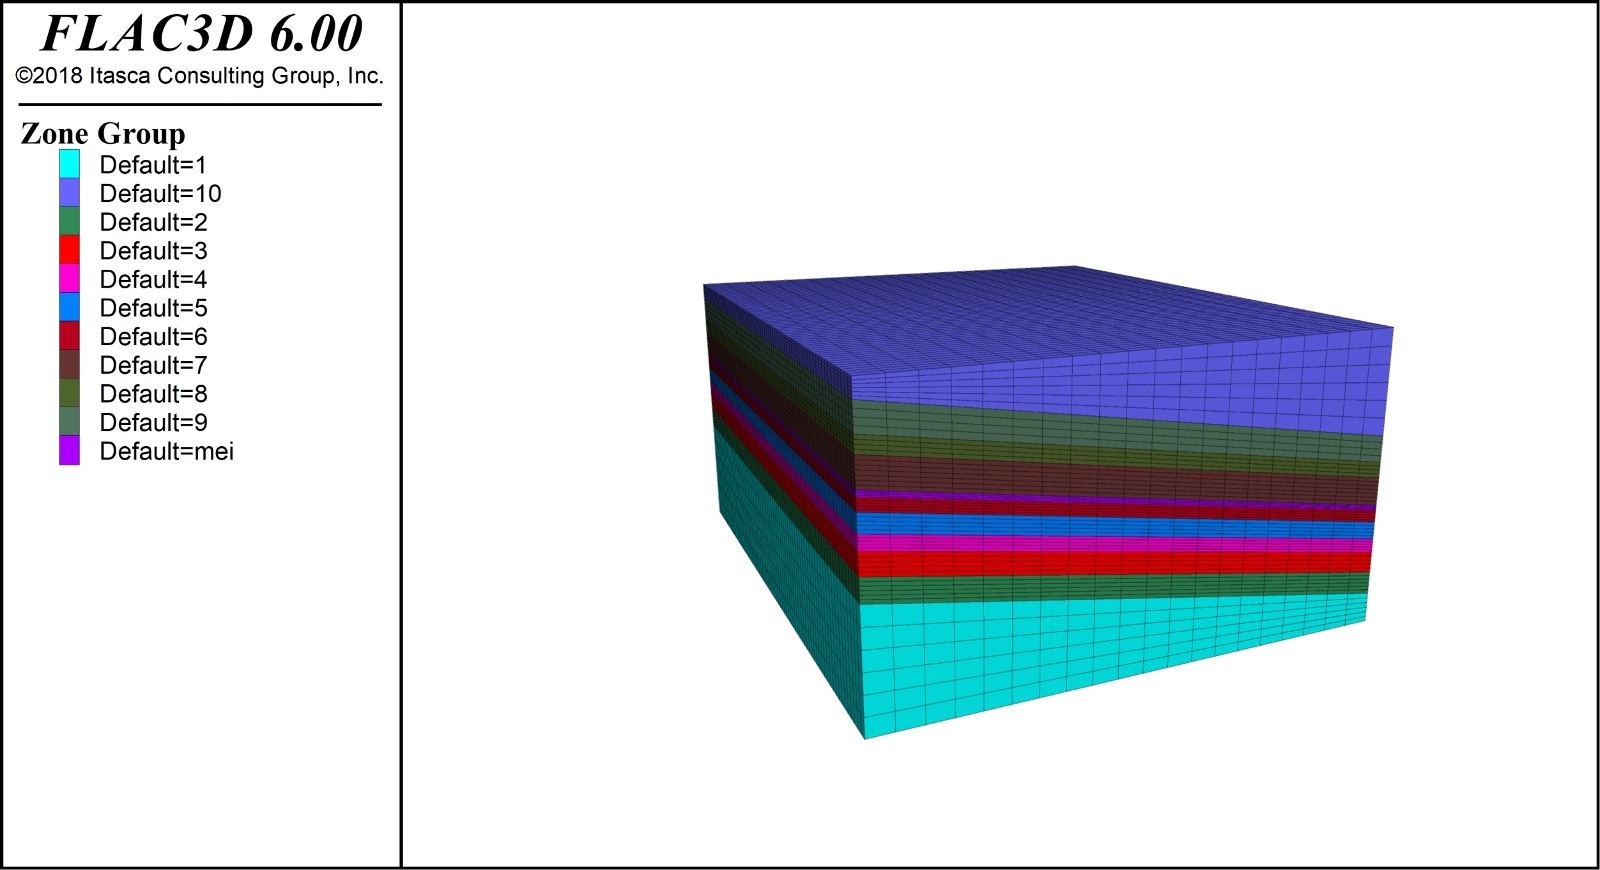
Task: Select the blue Default=5 swatch
Action: pyautogui.click(x=69, y=307)
